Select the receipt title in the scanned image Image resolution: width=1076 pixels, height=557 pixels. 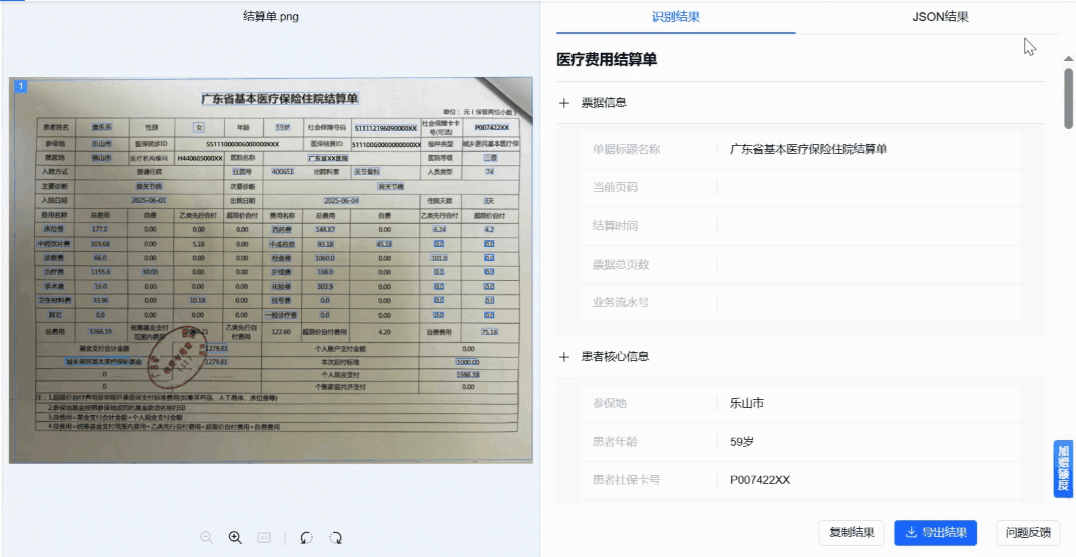(x=279, y=98)
